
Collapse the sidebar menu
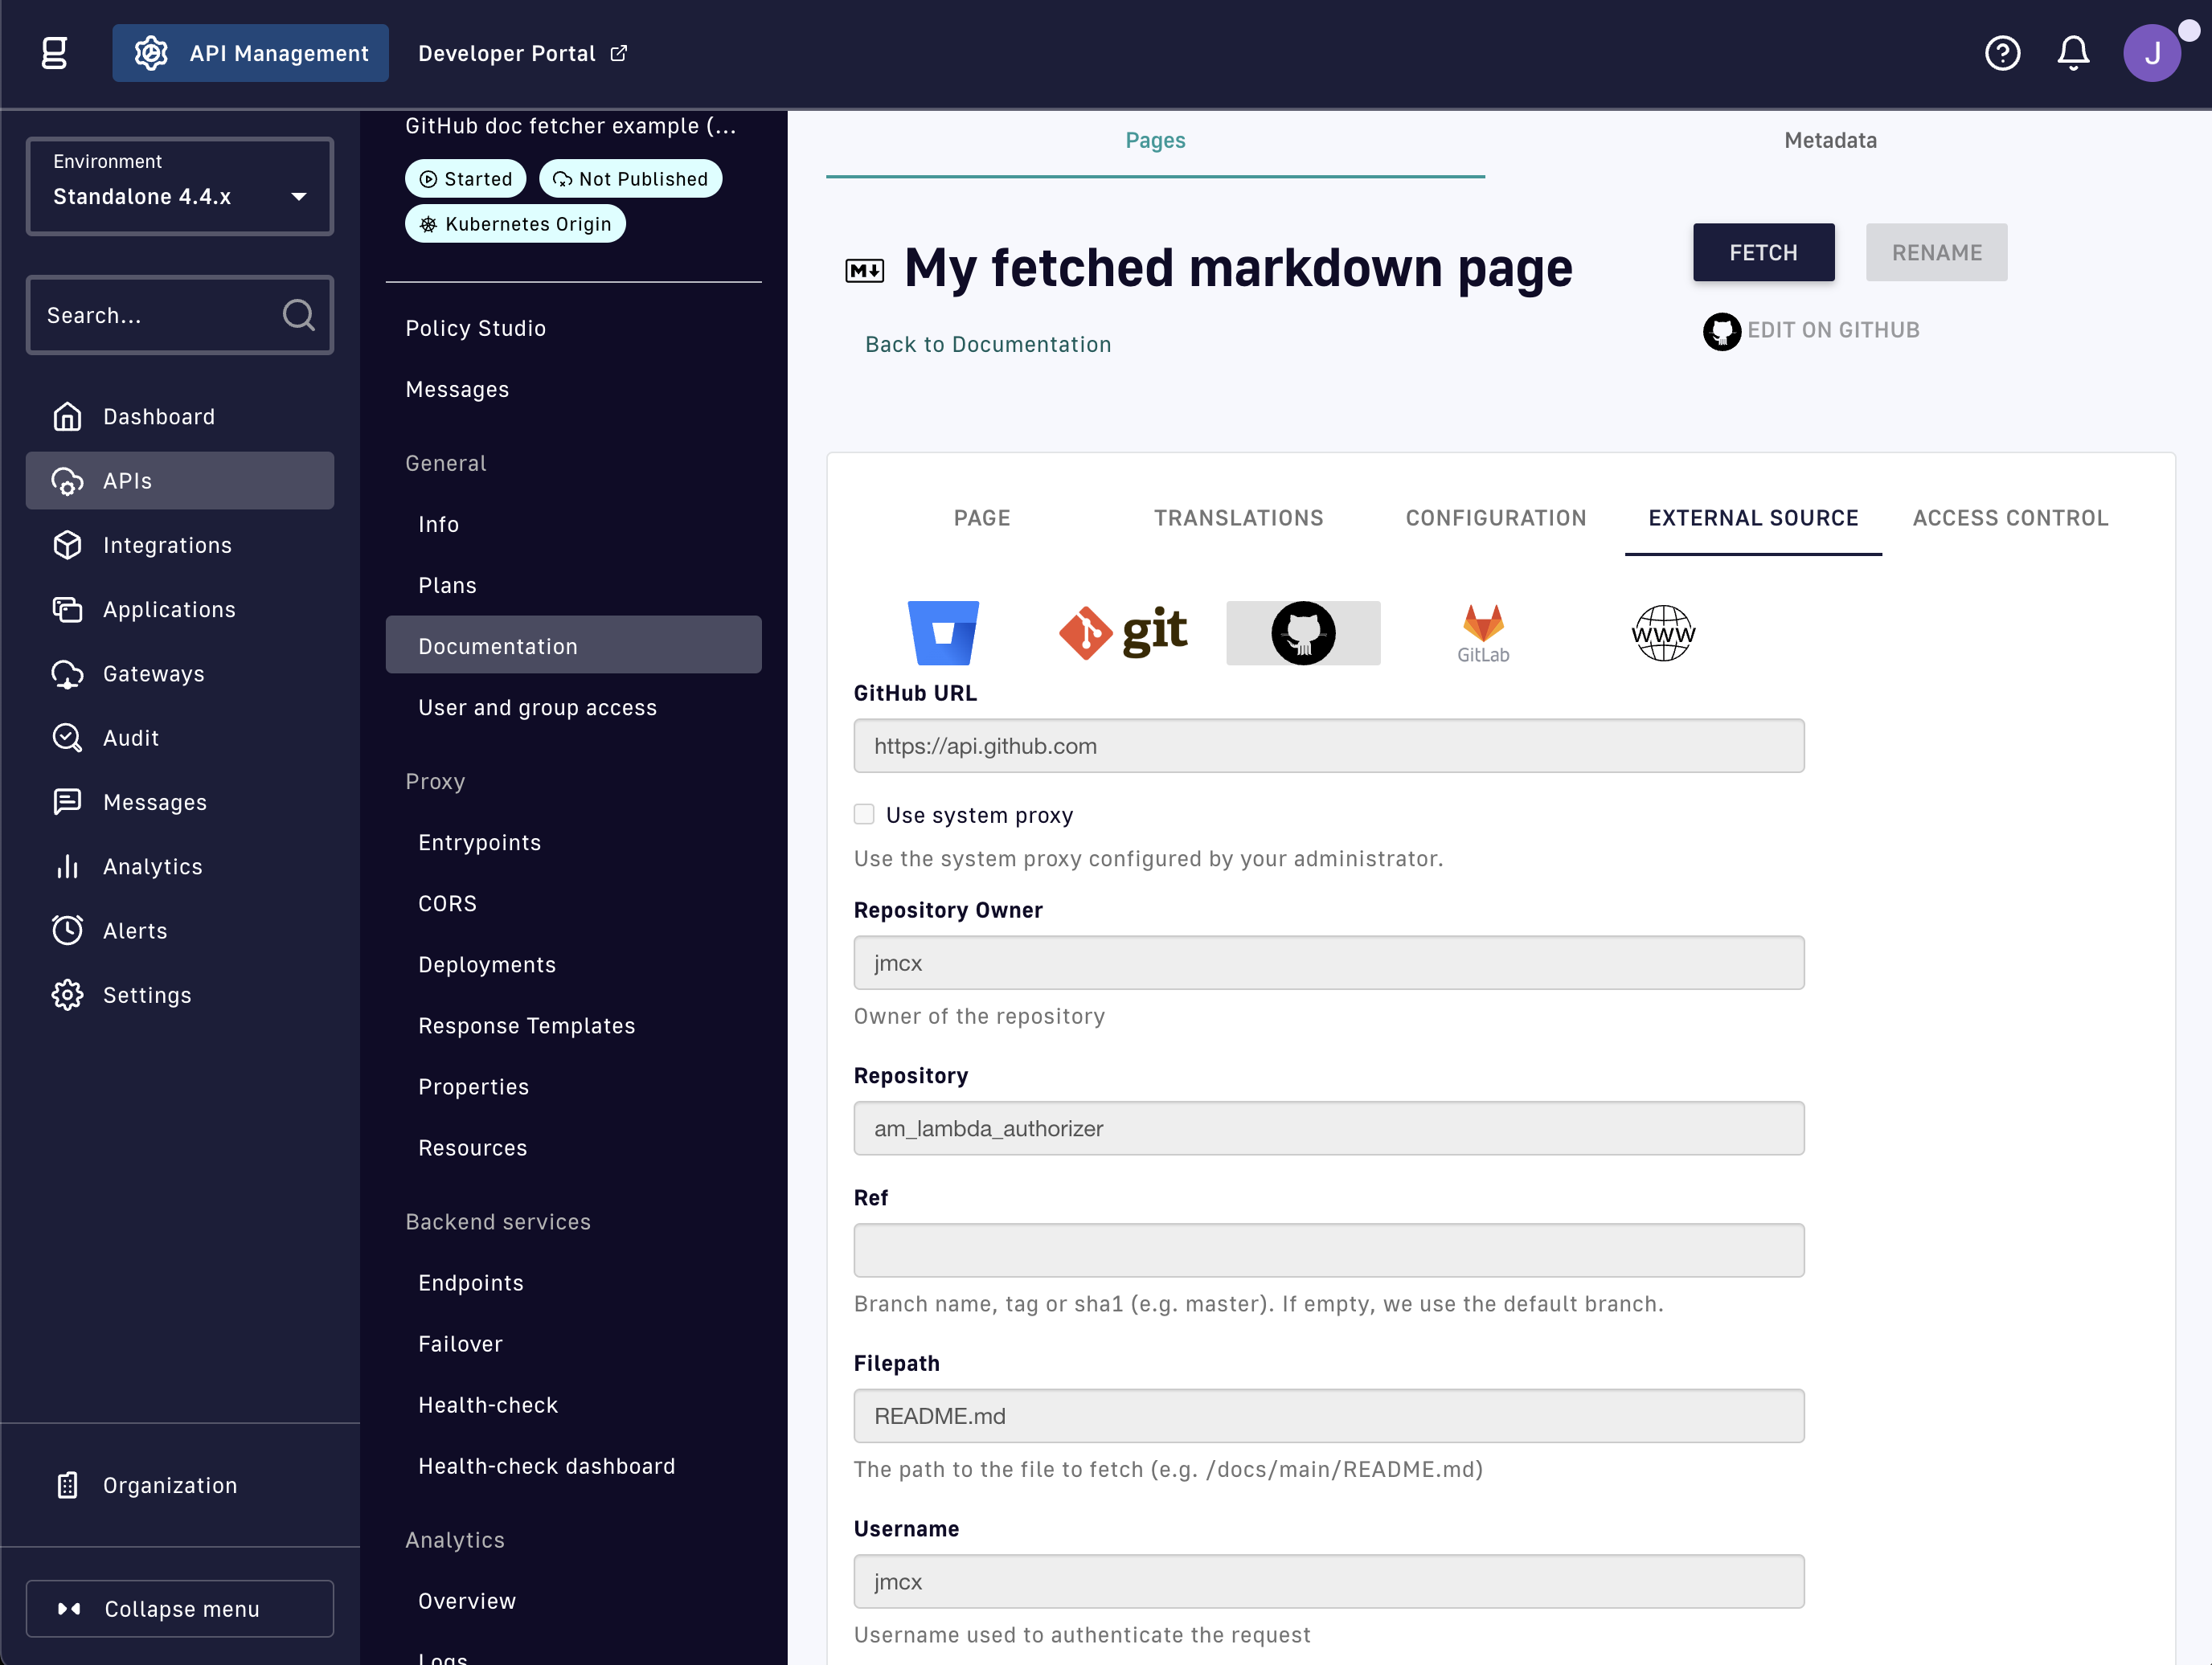(180, 1608)
